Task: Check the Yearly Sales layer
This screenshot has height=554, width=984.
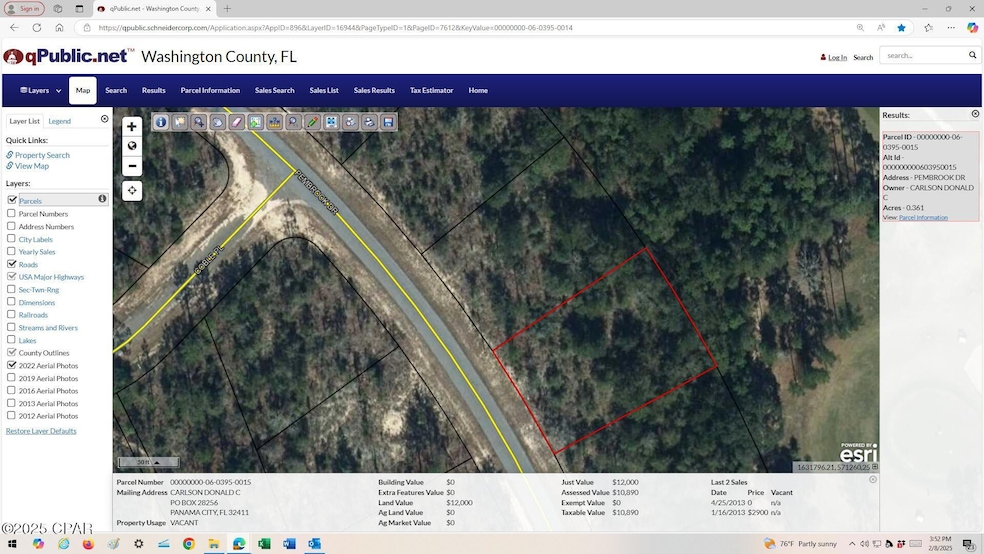Action: tap(11, 251)
